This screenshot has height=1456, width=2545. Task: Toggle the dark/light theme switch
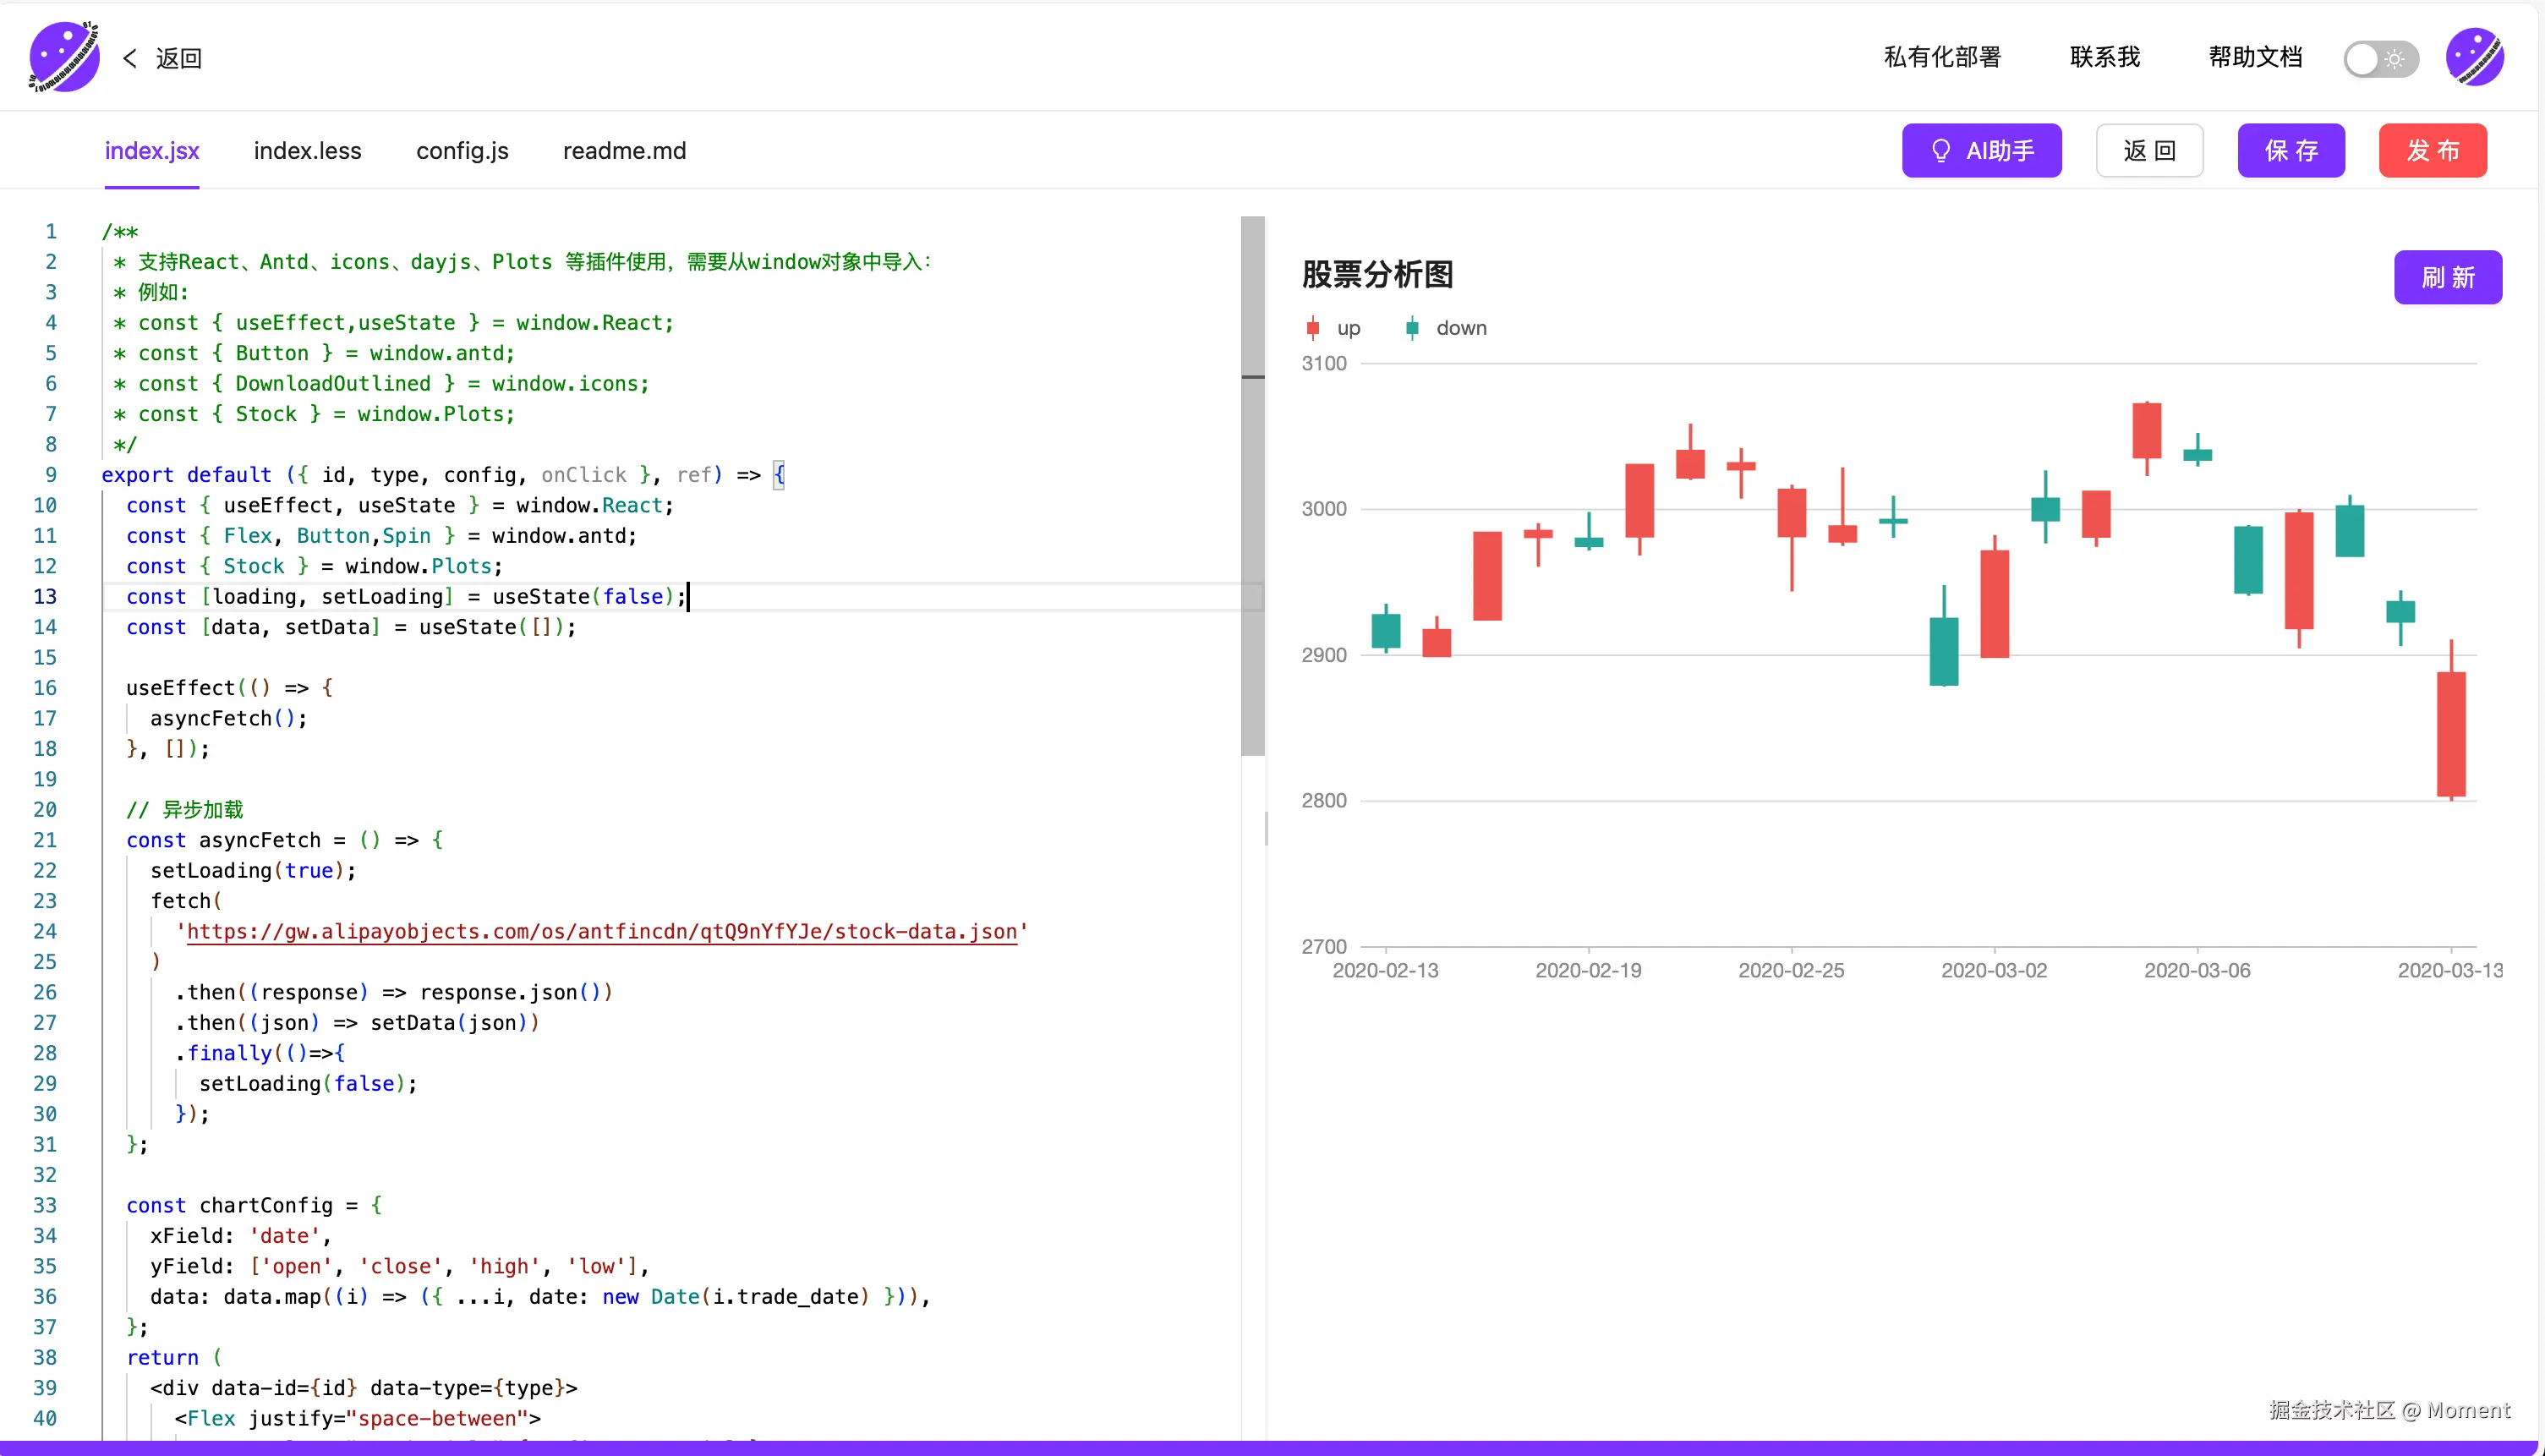(x=2380, y=59)
